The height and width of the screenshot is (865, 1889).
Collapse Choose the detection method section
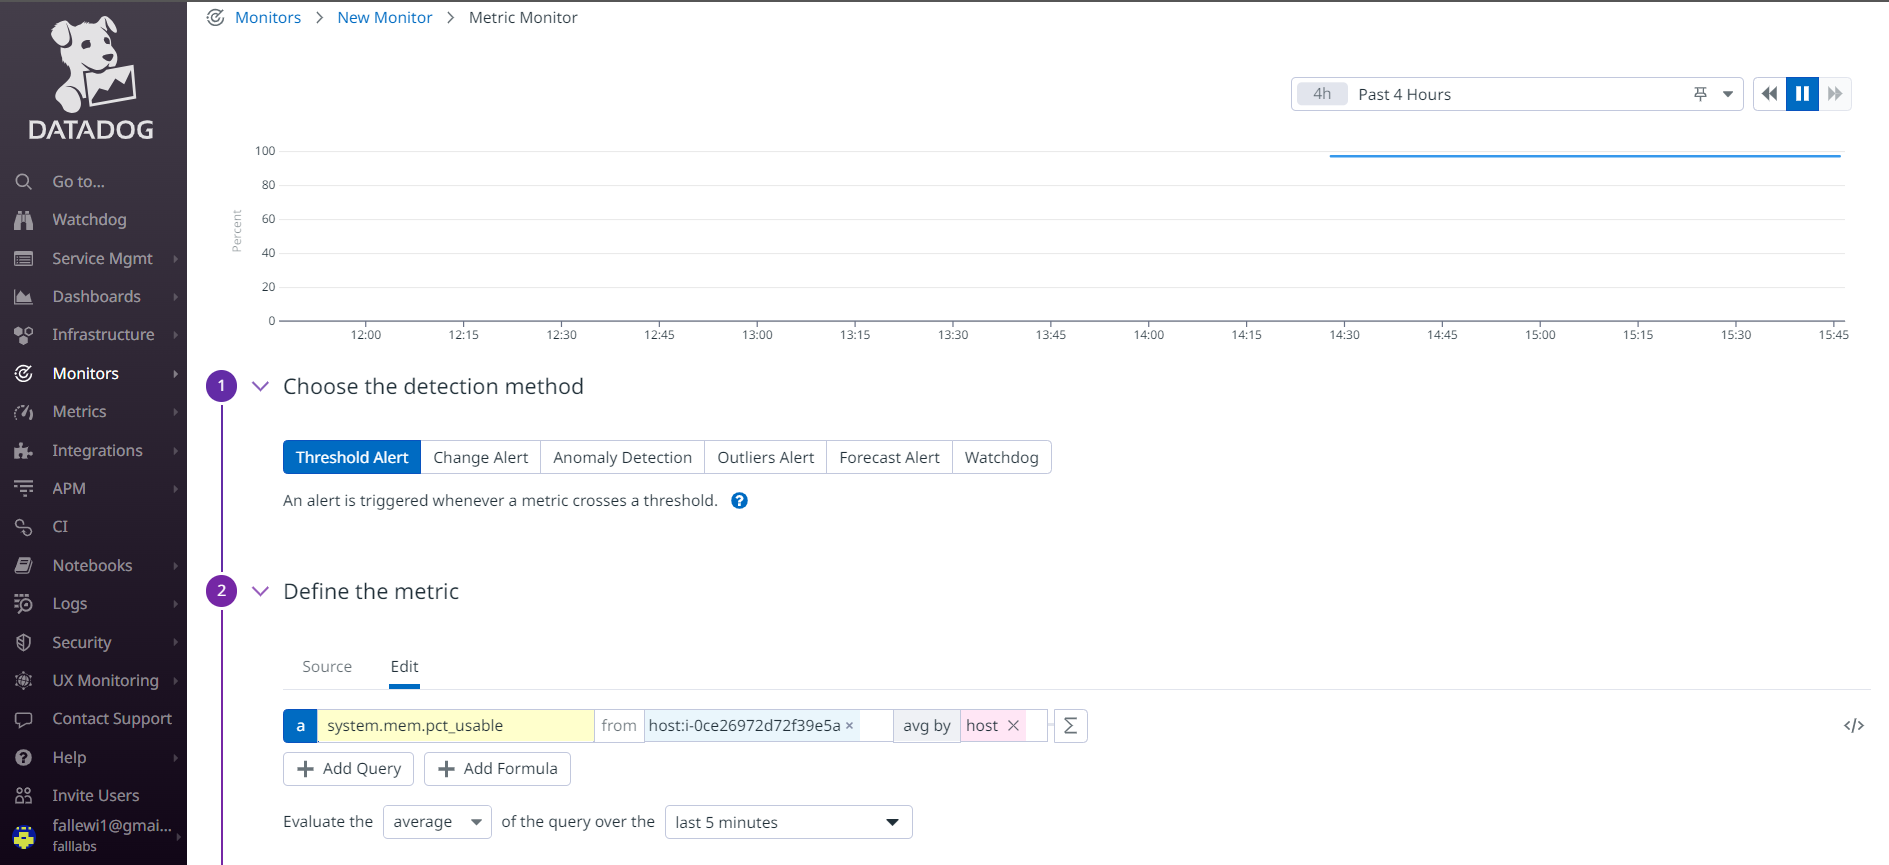[x=260, y=387]
